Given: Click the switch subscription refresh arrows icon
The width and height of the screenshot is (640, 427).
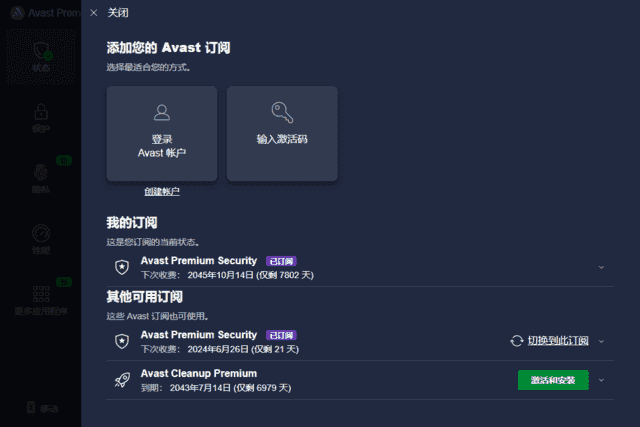Looking at the screenshot, I should (517, 341).
